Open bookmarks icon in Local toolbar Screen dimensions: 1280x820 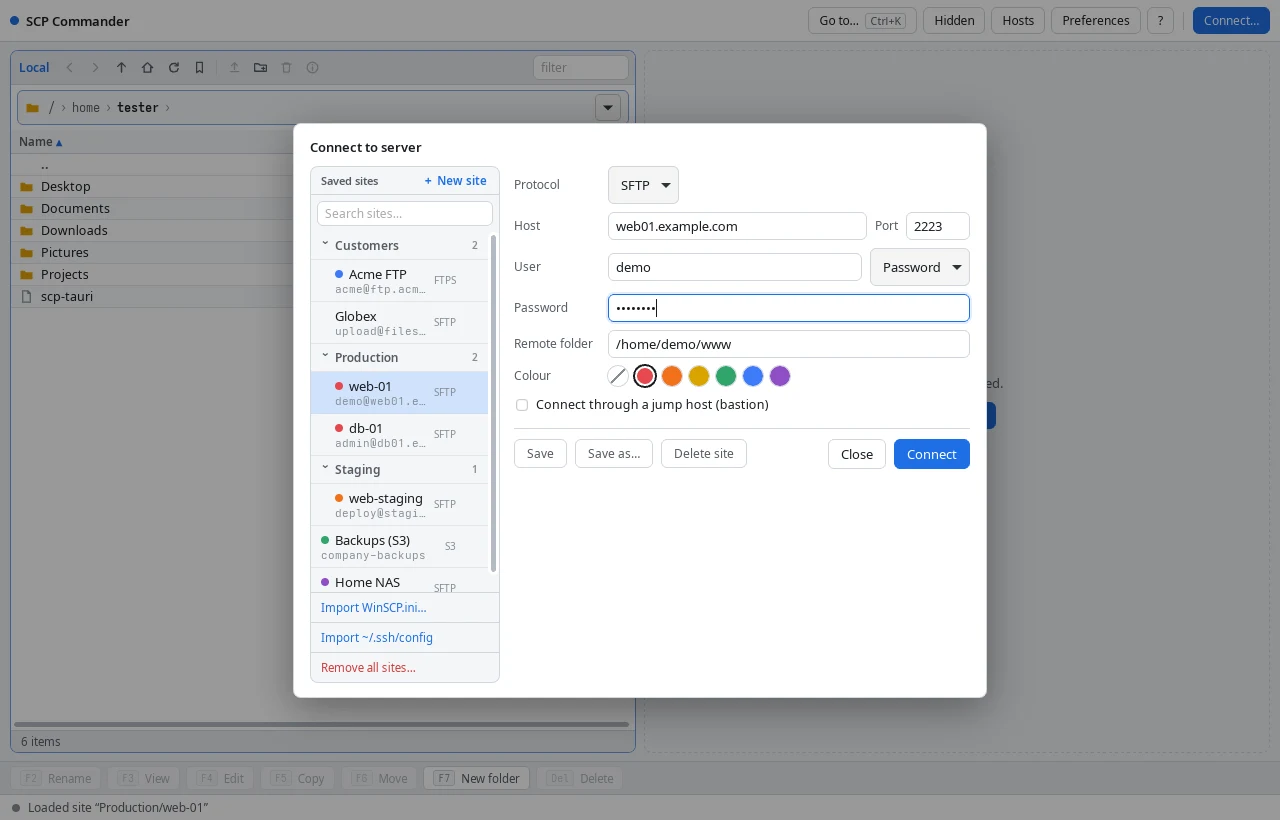(x=199, y=68)
